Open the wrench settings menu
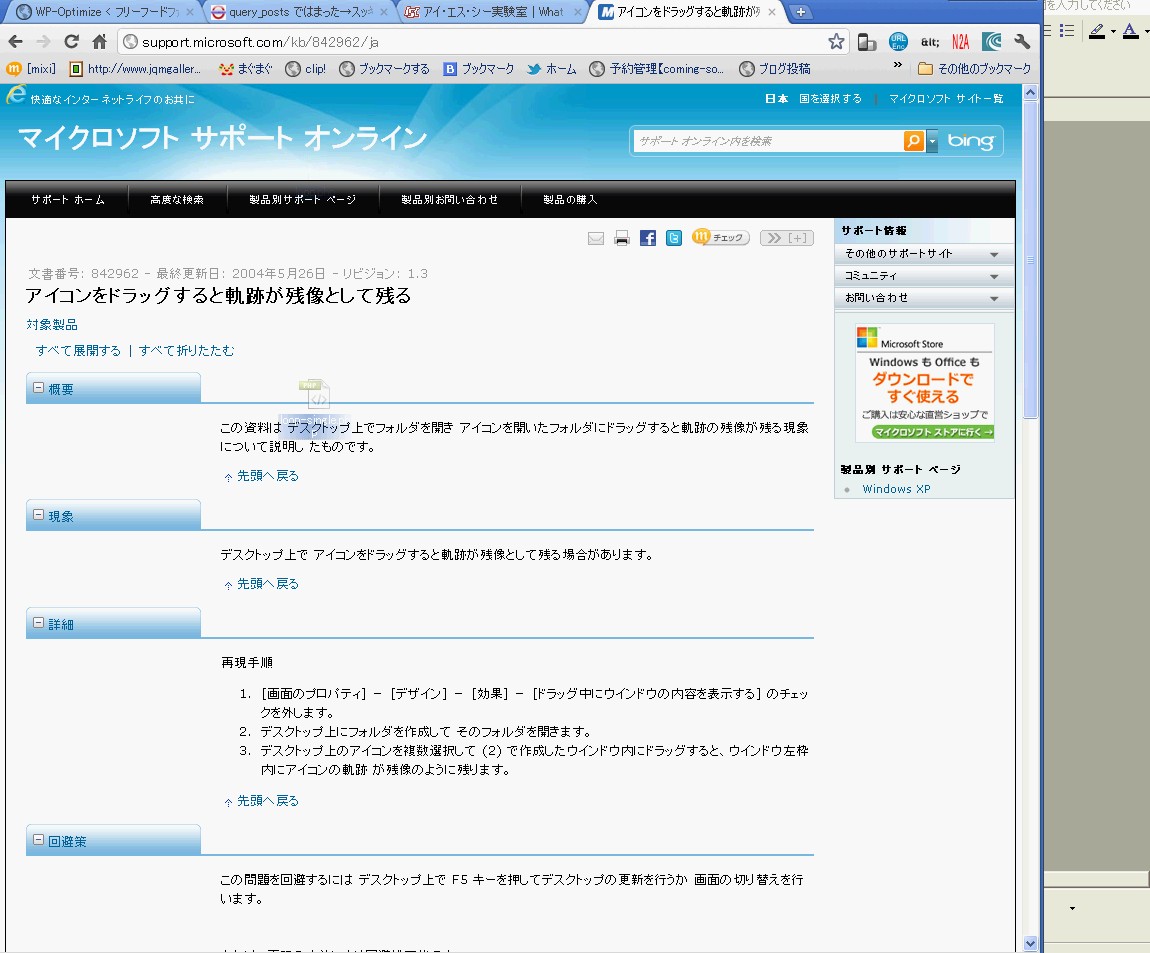The height and width of the screenshot is (953, 1150). click(1022, 42)
